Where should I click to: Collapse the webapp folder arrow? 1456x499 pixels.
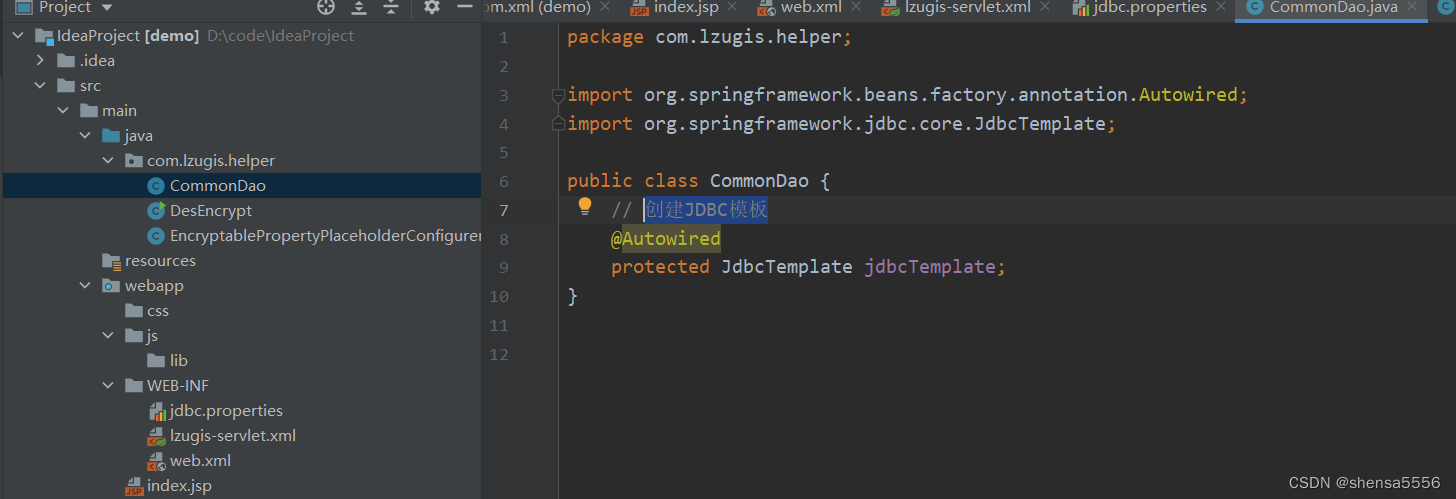point(86,286)
